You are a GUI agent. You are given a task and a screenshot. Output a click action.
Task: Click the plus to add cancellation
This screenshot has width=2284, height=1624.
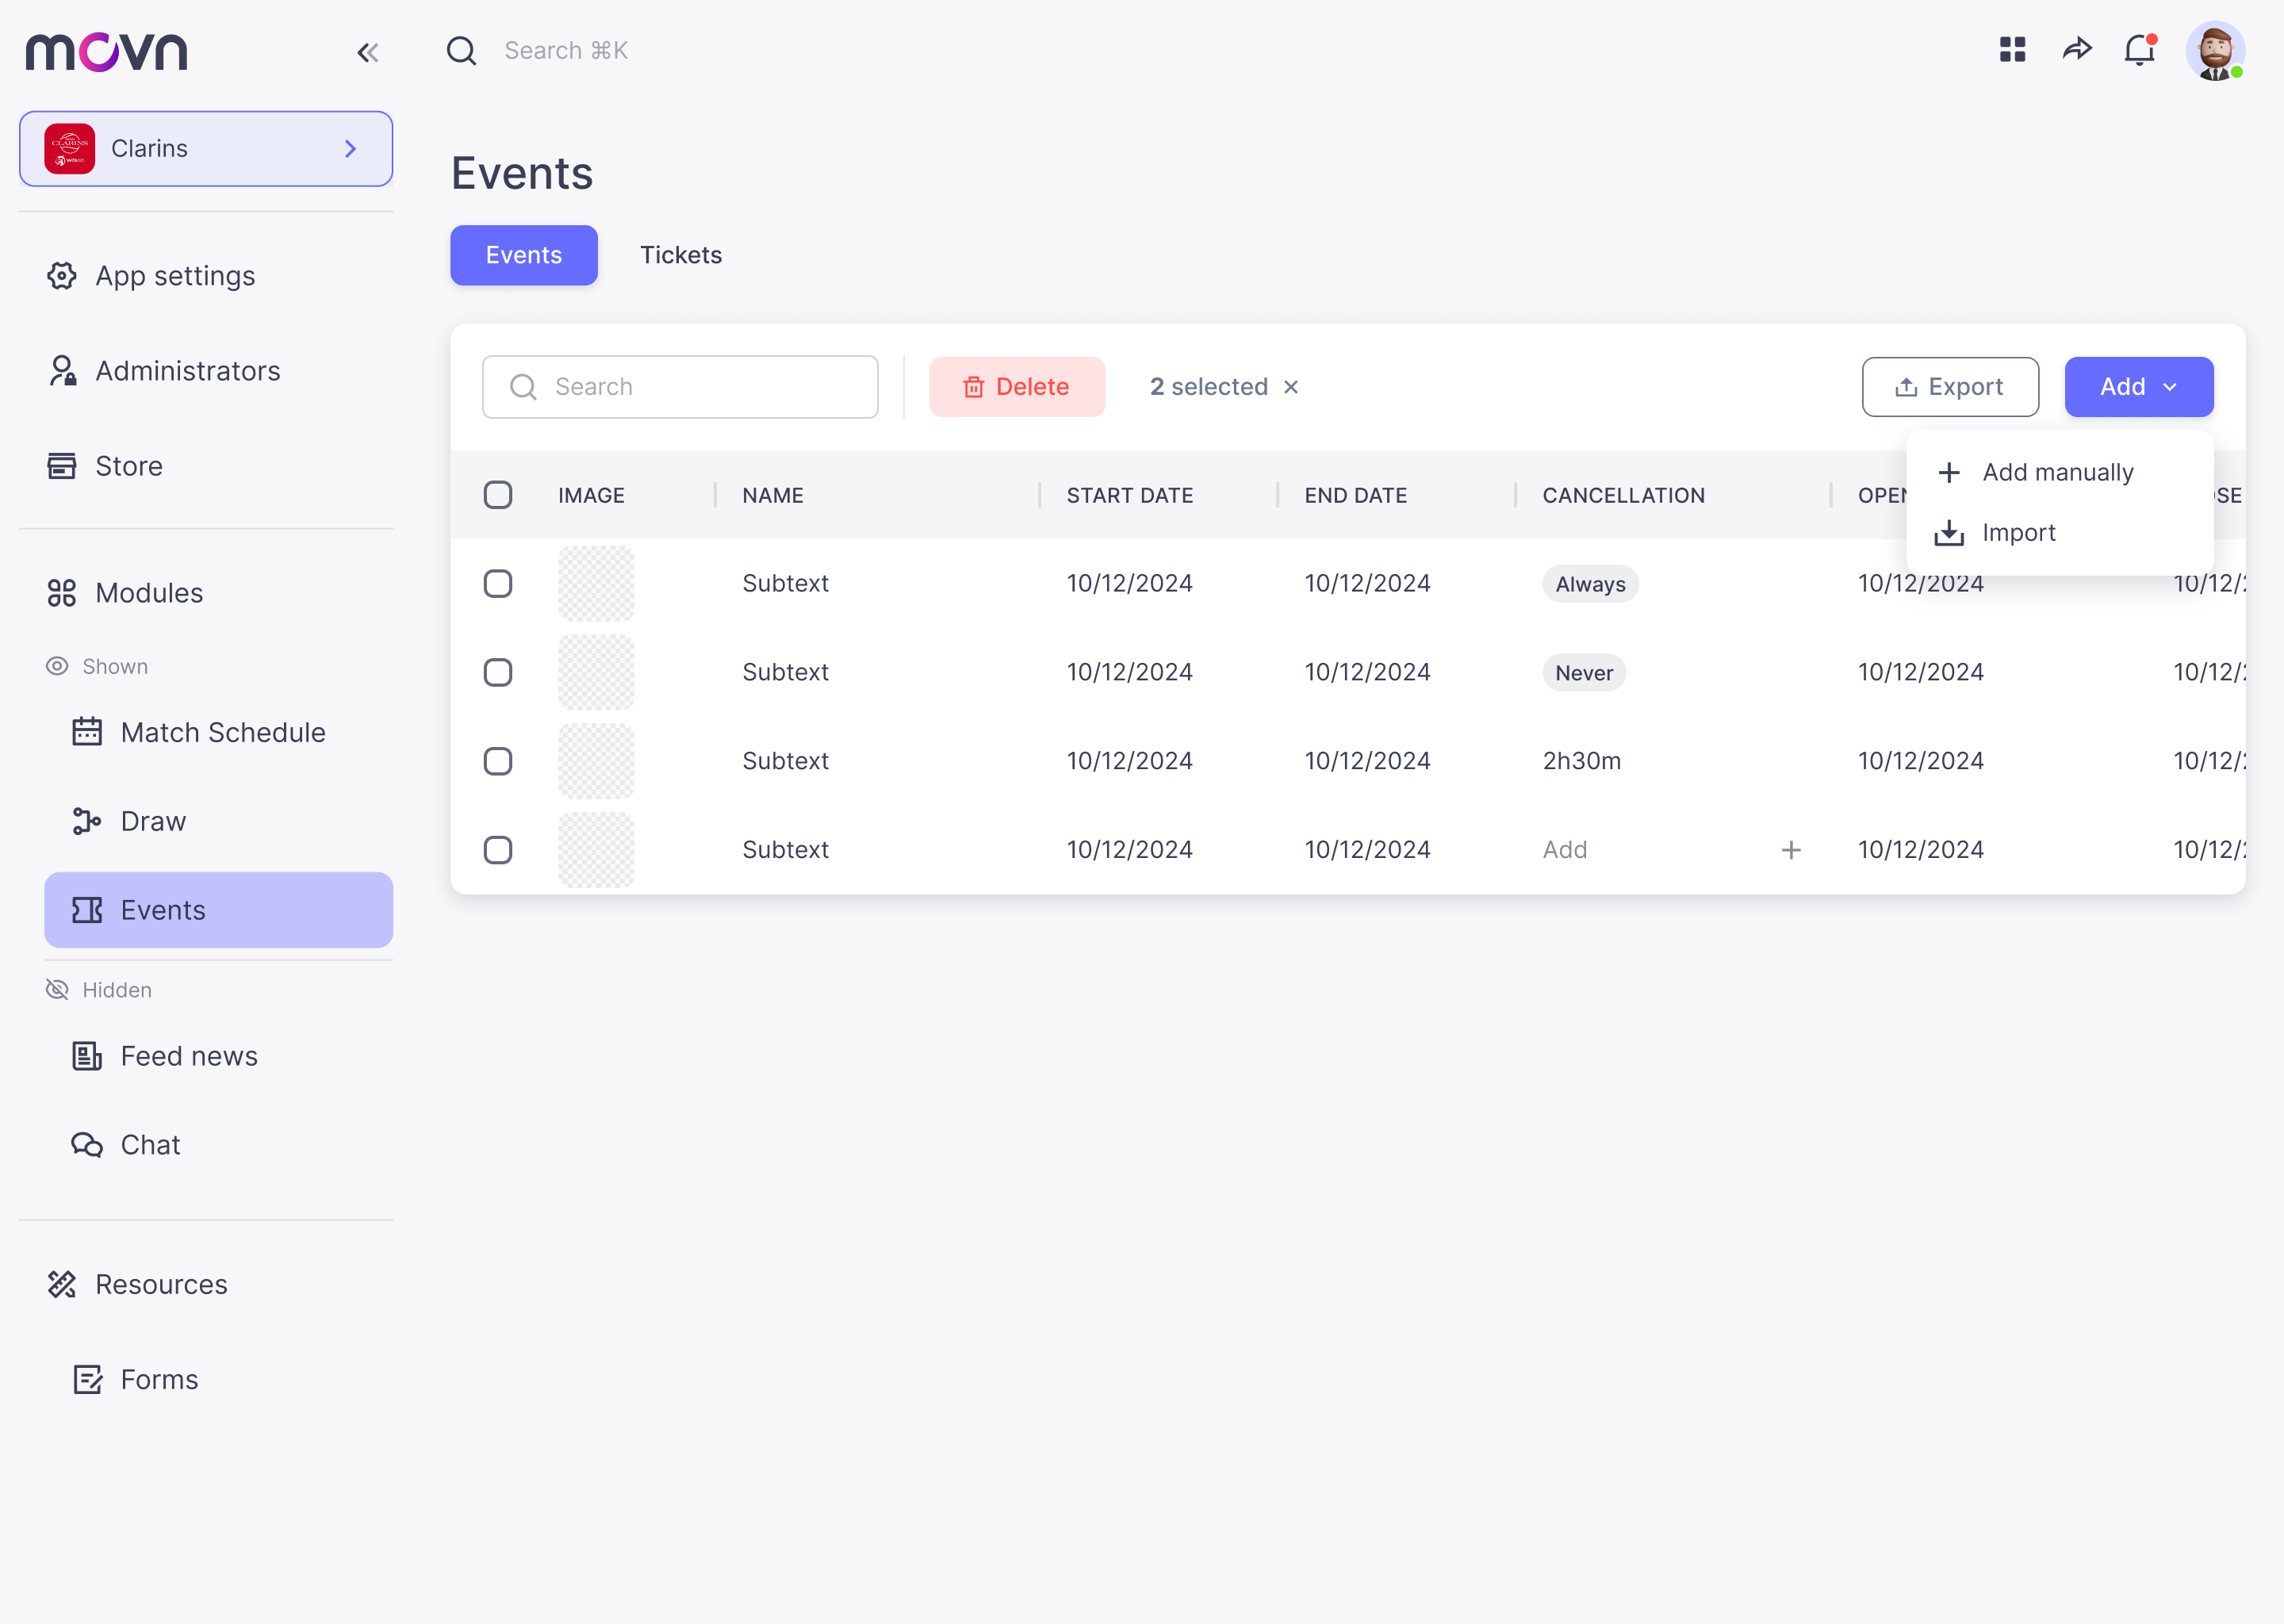pyautogui.click(x=1791, y=850)
